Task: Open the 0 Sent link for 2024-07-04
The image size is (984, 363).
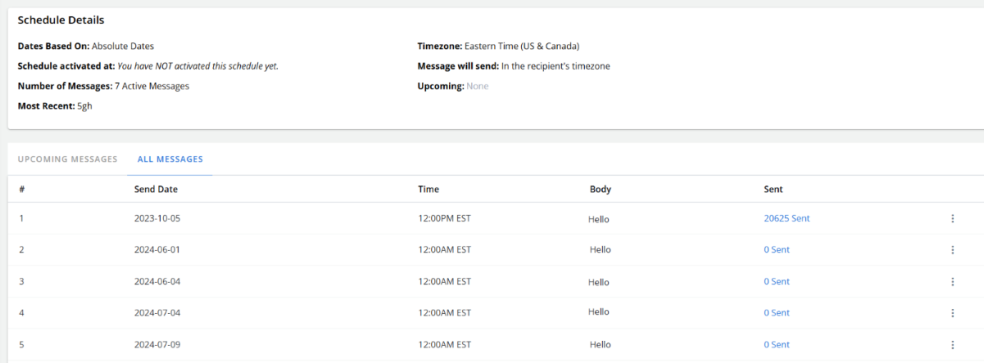Action: (776, 313)
